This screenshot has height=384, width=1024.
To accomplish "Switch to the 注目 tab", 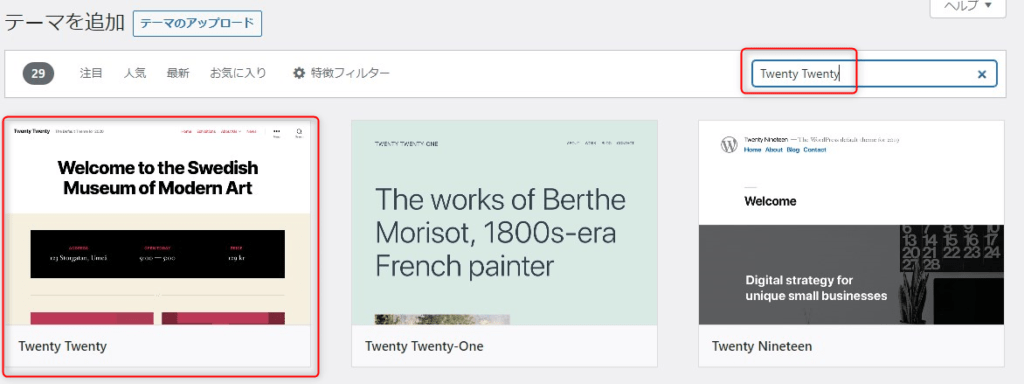I will [91, 73].
